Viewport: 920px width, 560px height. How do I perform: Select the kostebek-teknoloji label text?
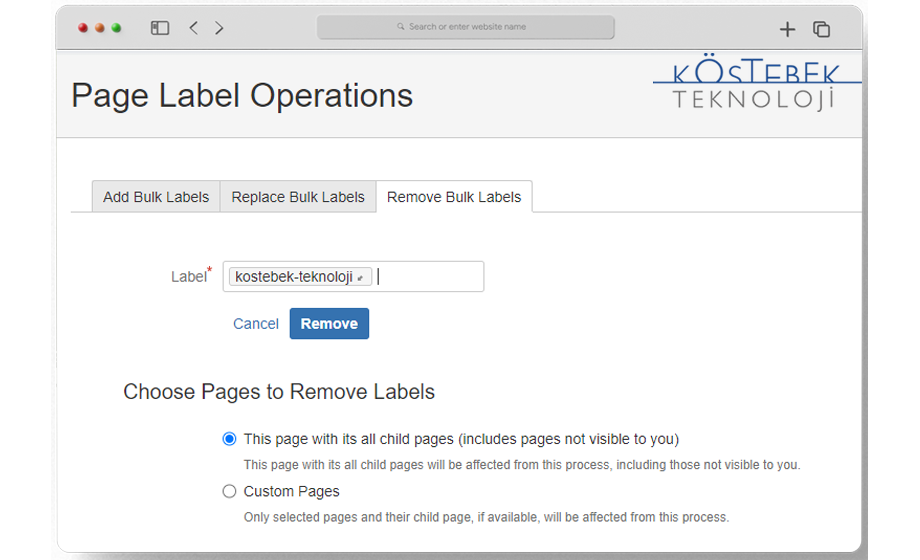[294, 276]
